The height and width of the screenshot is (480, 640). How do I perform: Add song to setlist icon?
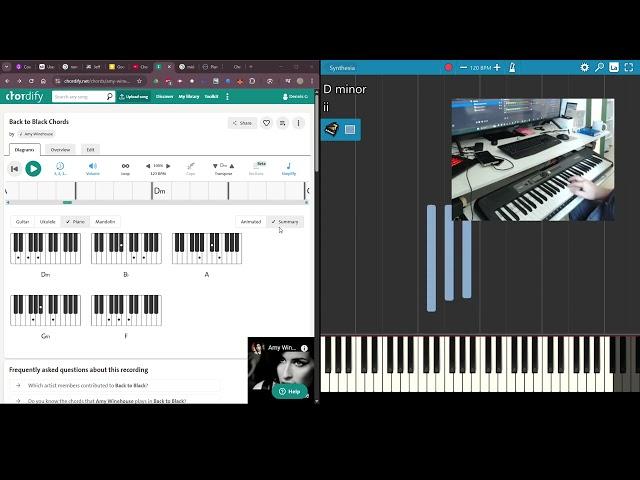(282, 123)
